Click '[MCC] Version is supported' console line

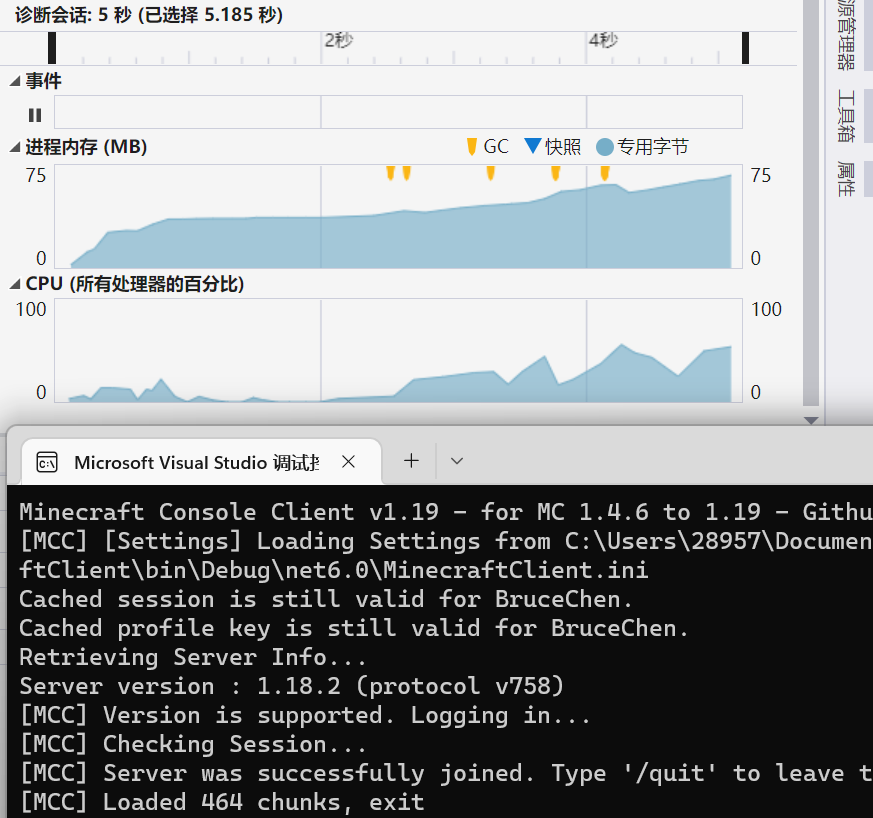coord(305,716)
